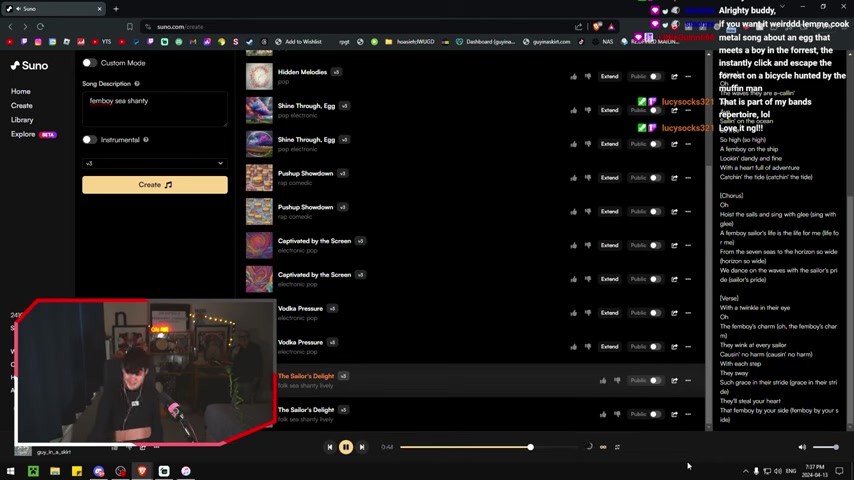Adjust the player volume slider
The height and width of the screenshot is (480, 854).
(826, 447)
